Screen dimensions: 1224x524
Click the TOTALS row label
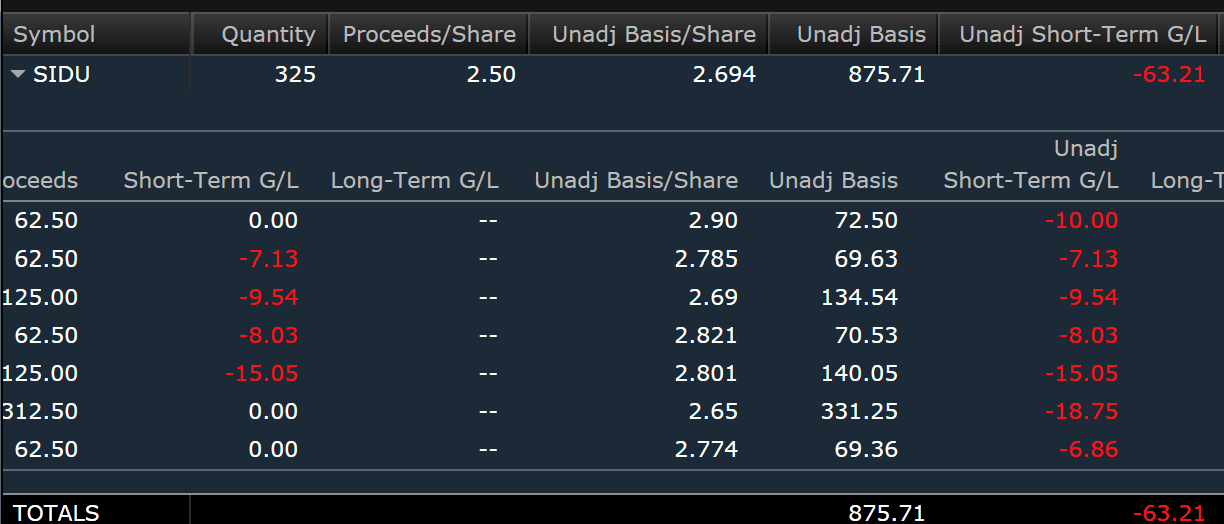click(56, 513)
